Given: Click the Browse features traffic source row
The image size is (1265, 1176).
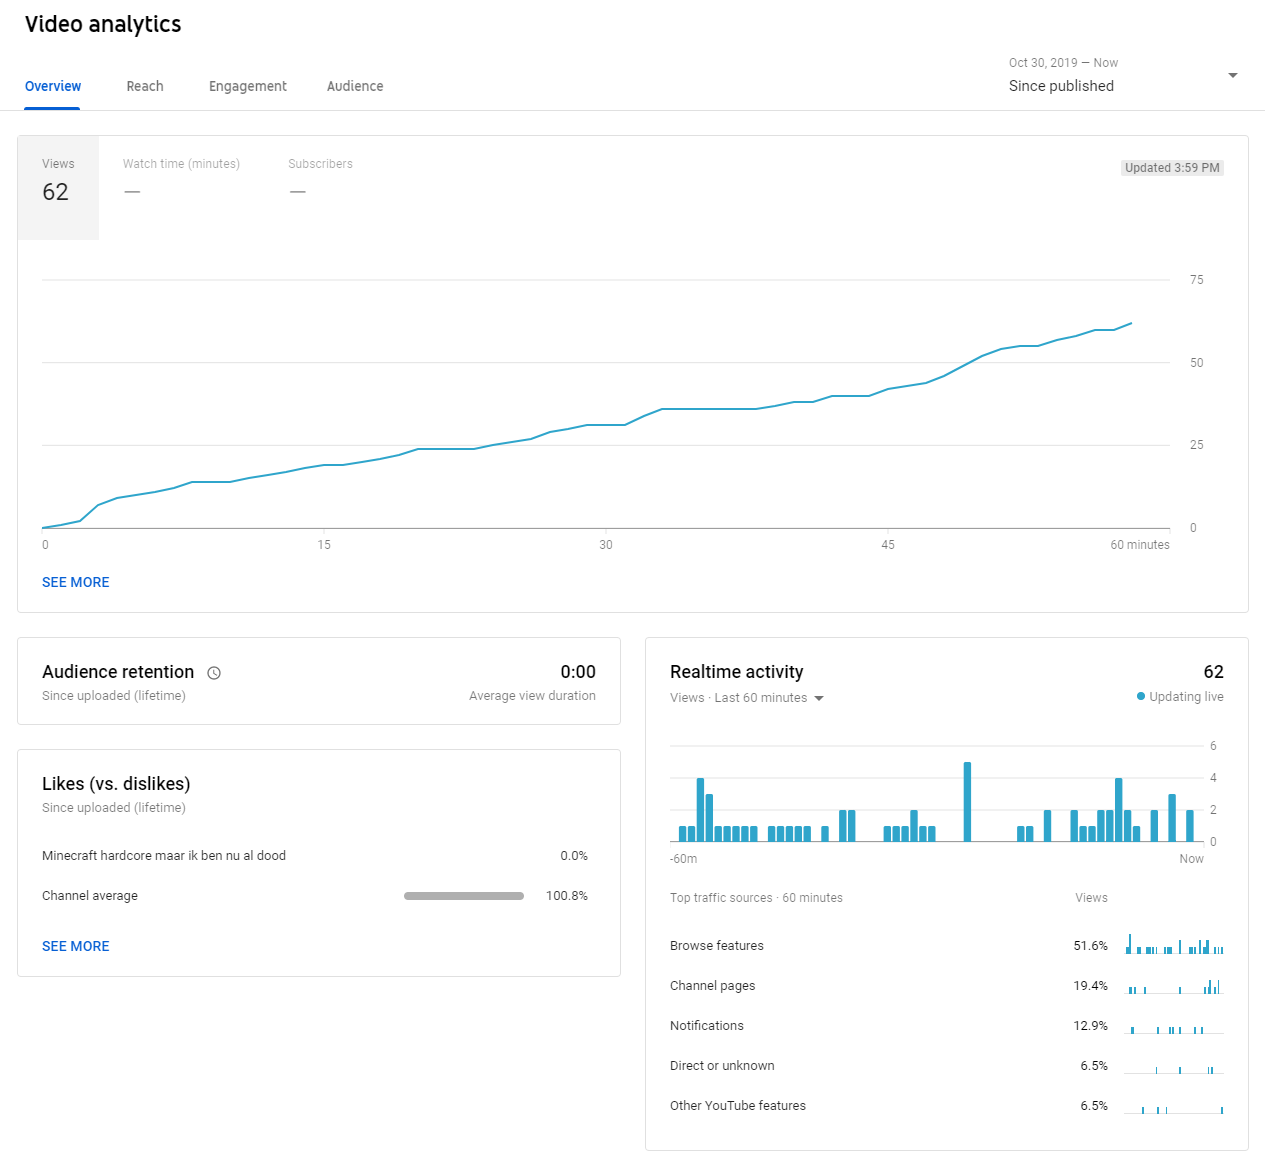Looking at the screenshot, I should pyautogui.click(x=717, y=946).
